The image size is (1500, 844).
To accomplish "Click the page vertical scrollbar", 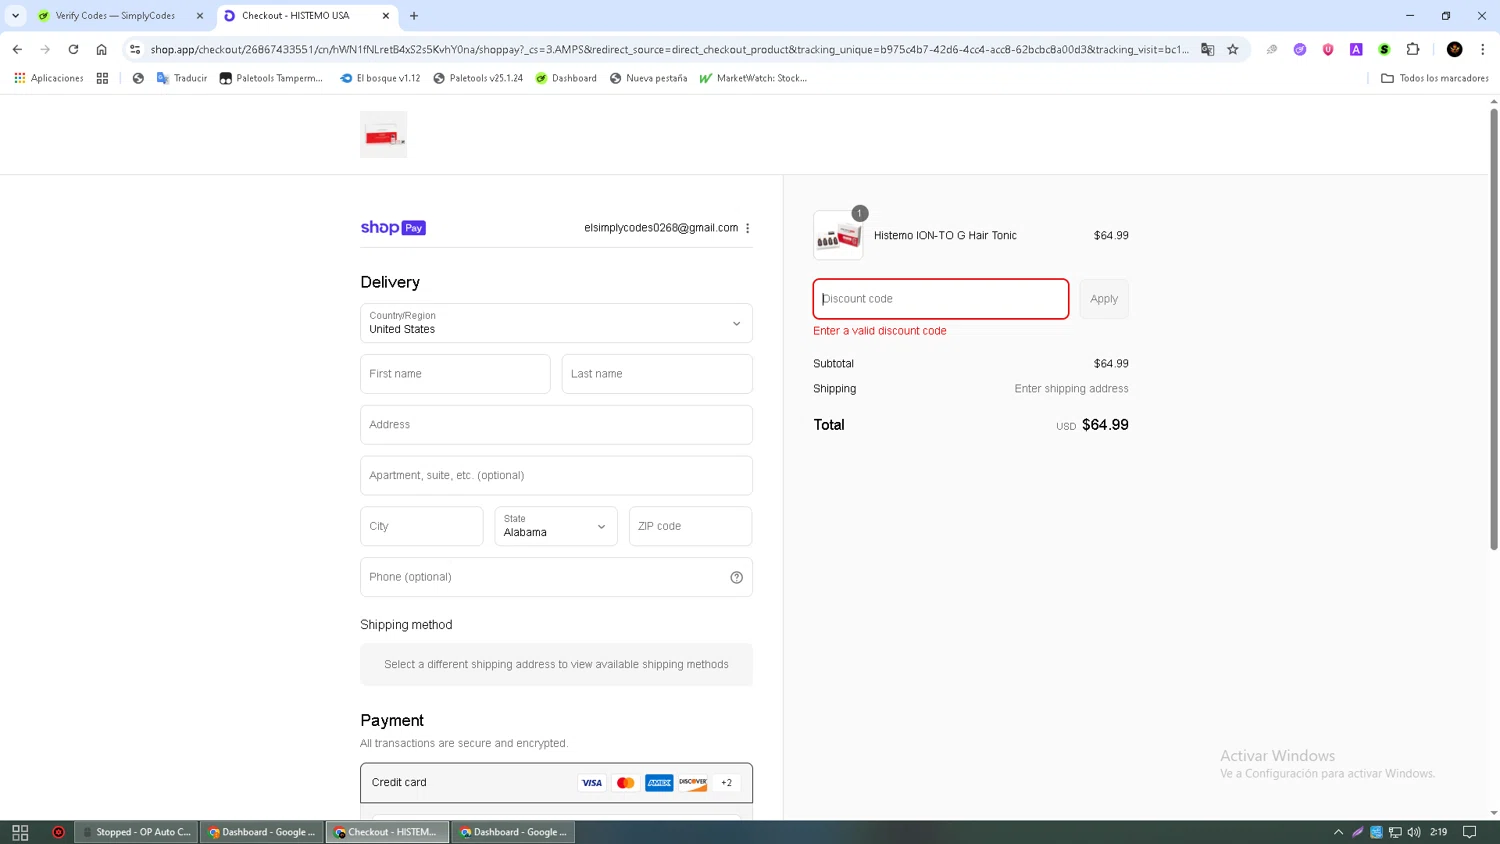I will point(1494,330).
